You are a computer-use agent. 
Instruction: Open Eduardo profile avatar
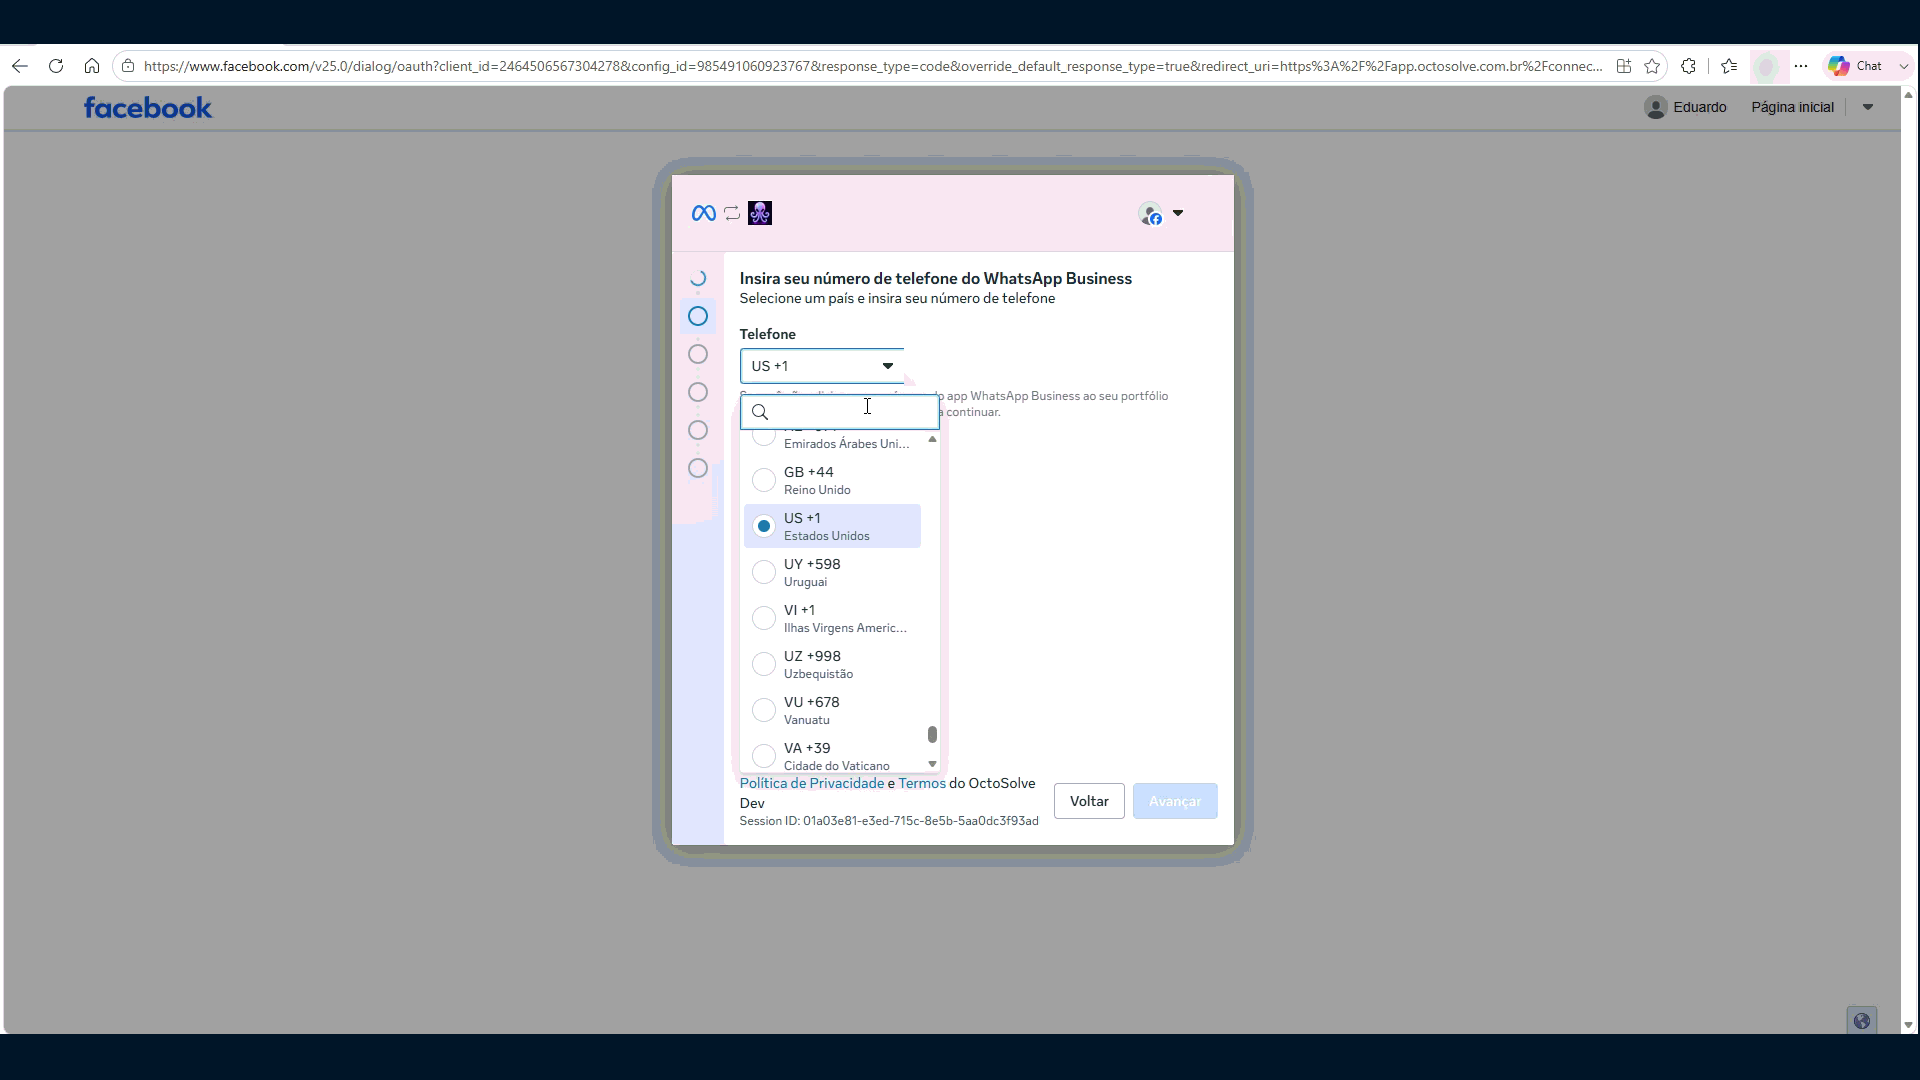coord(1656,107)
